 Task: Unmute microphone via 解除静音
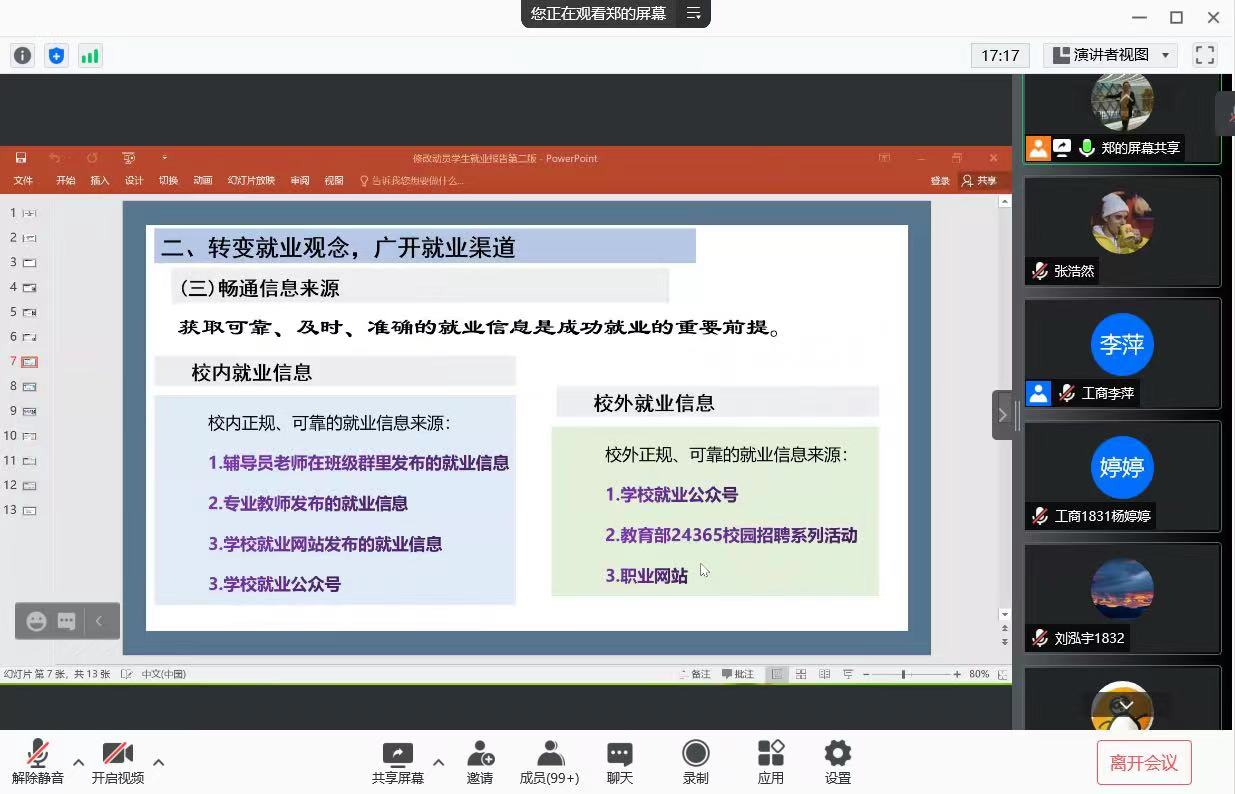click(x=38, y=762)
